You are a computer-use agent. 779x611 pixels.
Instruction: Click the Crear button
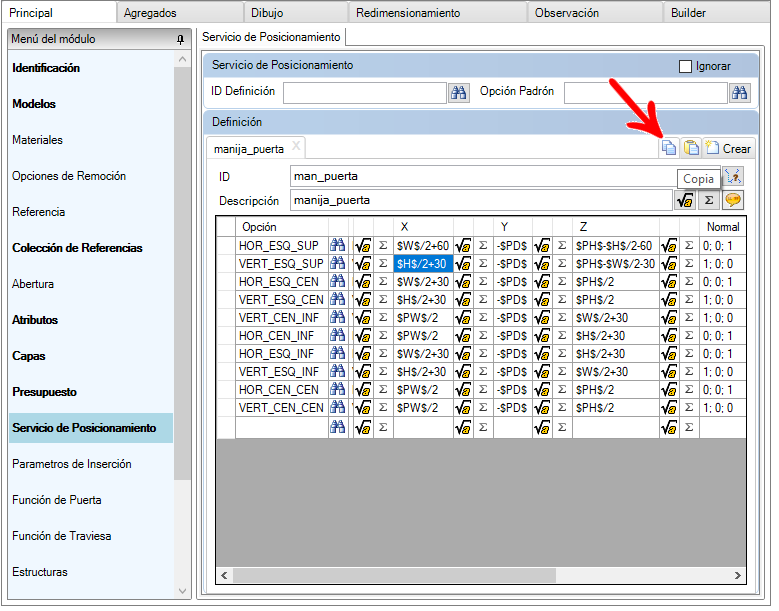[728, 149]
